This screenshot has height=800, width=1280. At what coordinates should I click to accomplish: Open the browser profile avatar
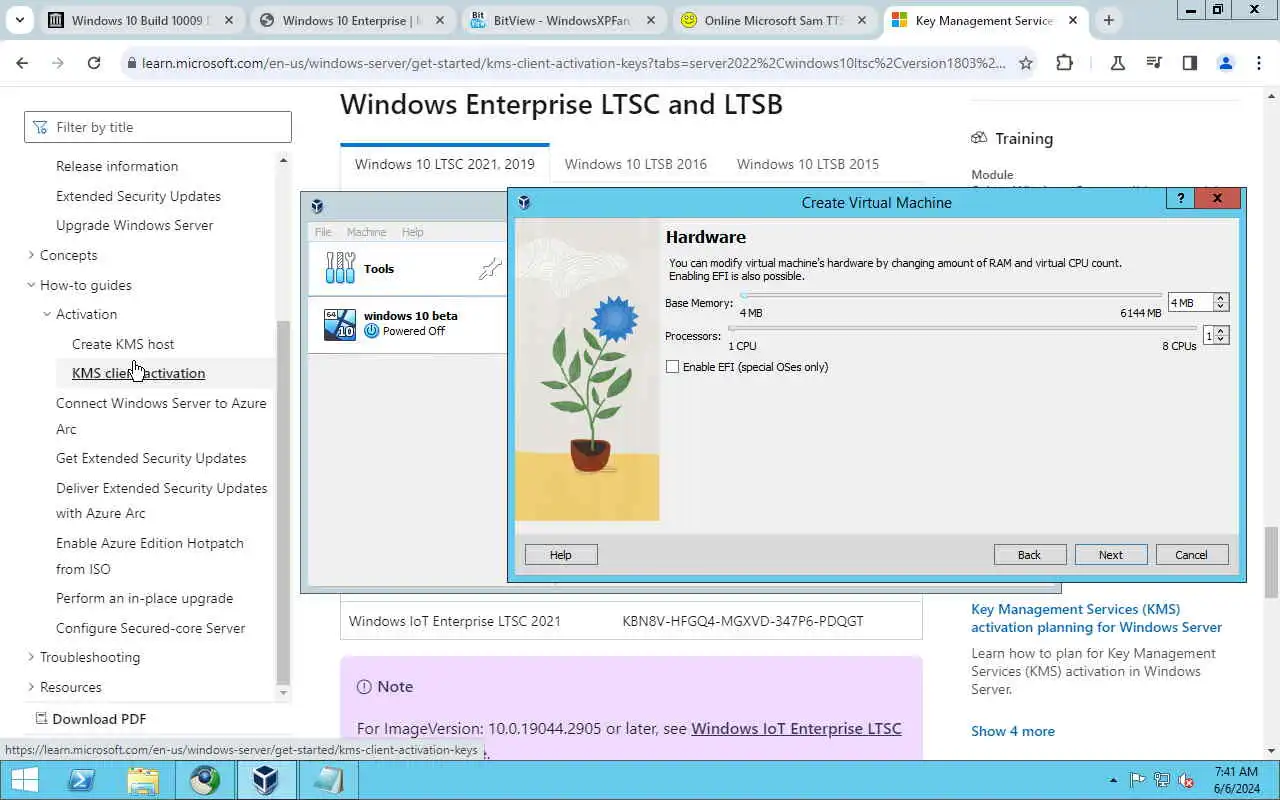[x=1225, y=63]
